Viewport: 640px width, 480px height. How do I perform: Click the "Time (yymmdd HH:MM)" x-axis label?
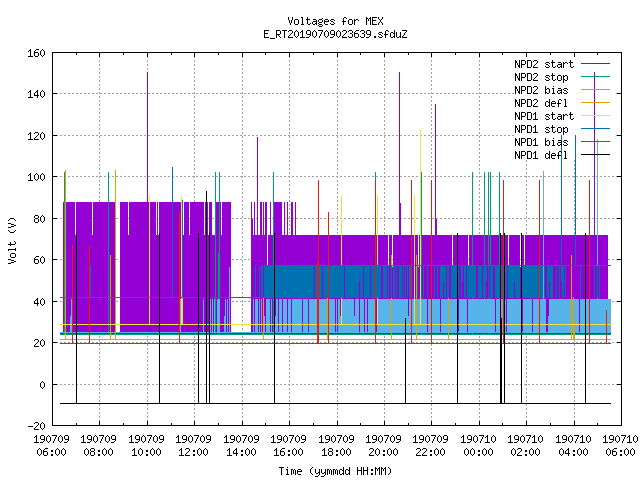(x=335, y=471)
